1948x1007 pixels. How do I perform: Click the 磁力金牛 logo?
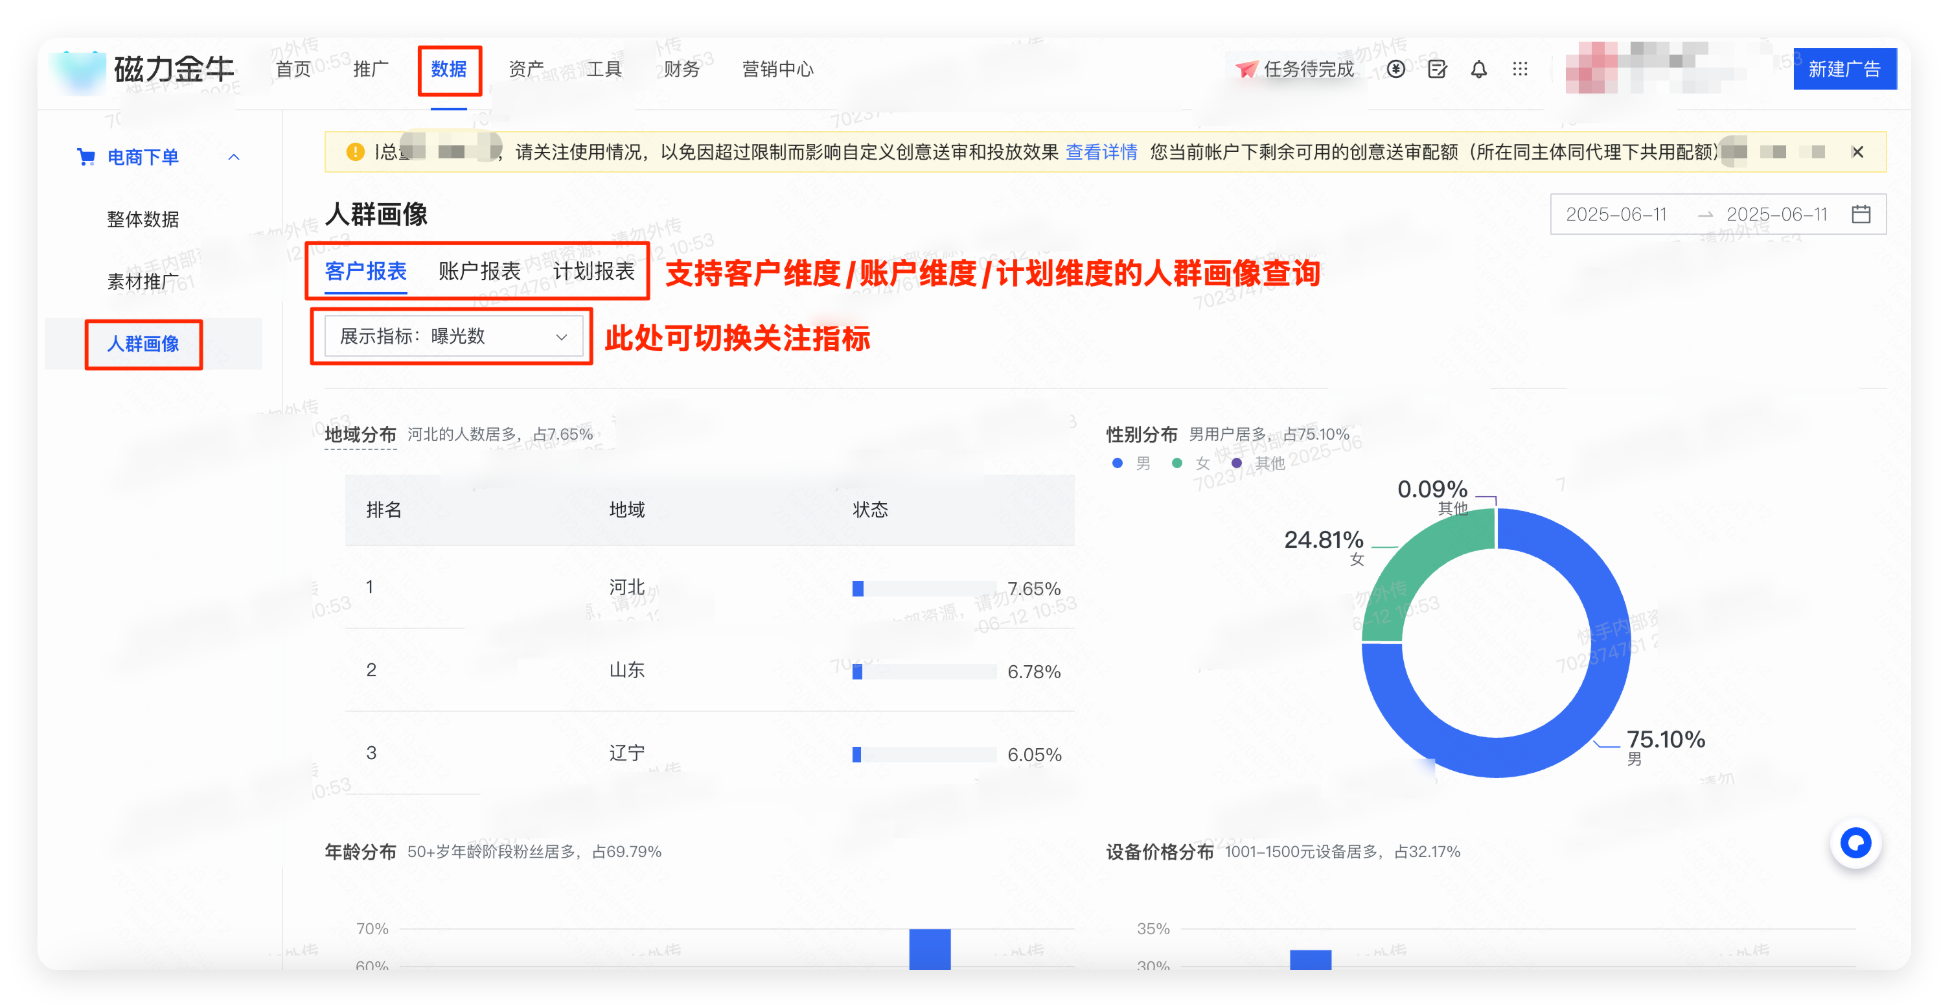[x=150, y=69]
